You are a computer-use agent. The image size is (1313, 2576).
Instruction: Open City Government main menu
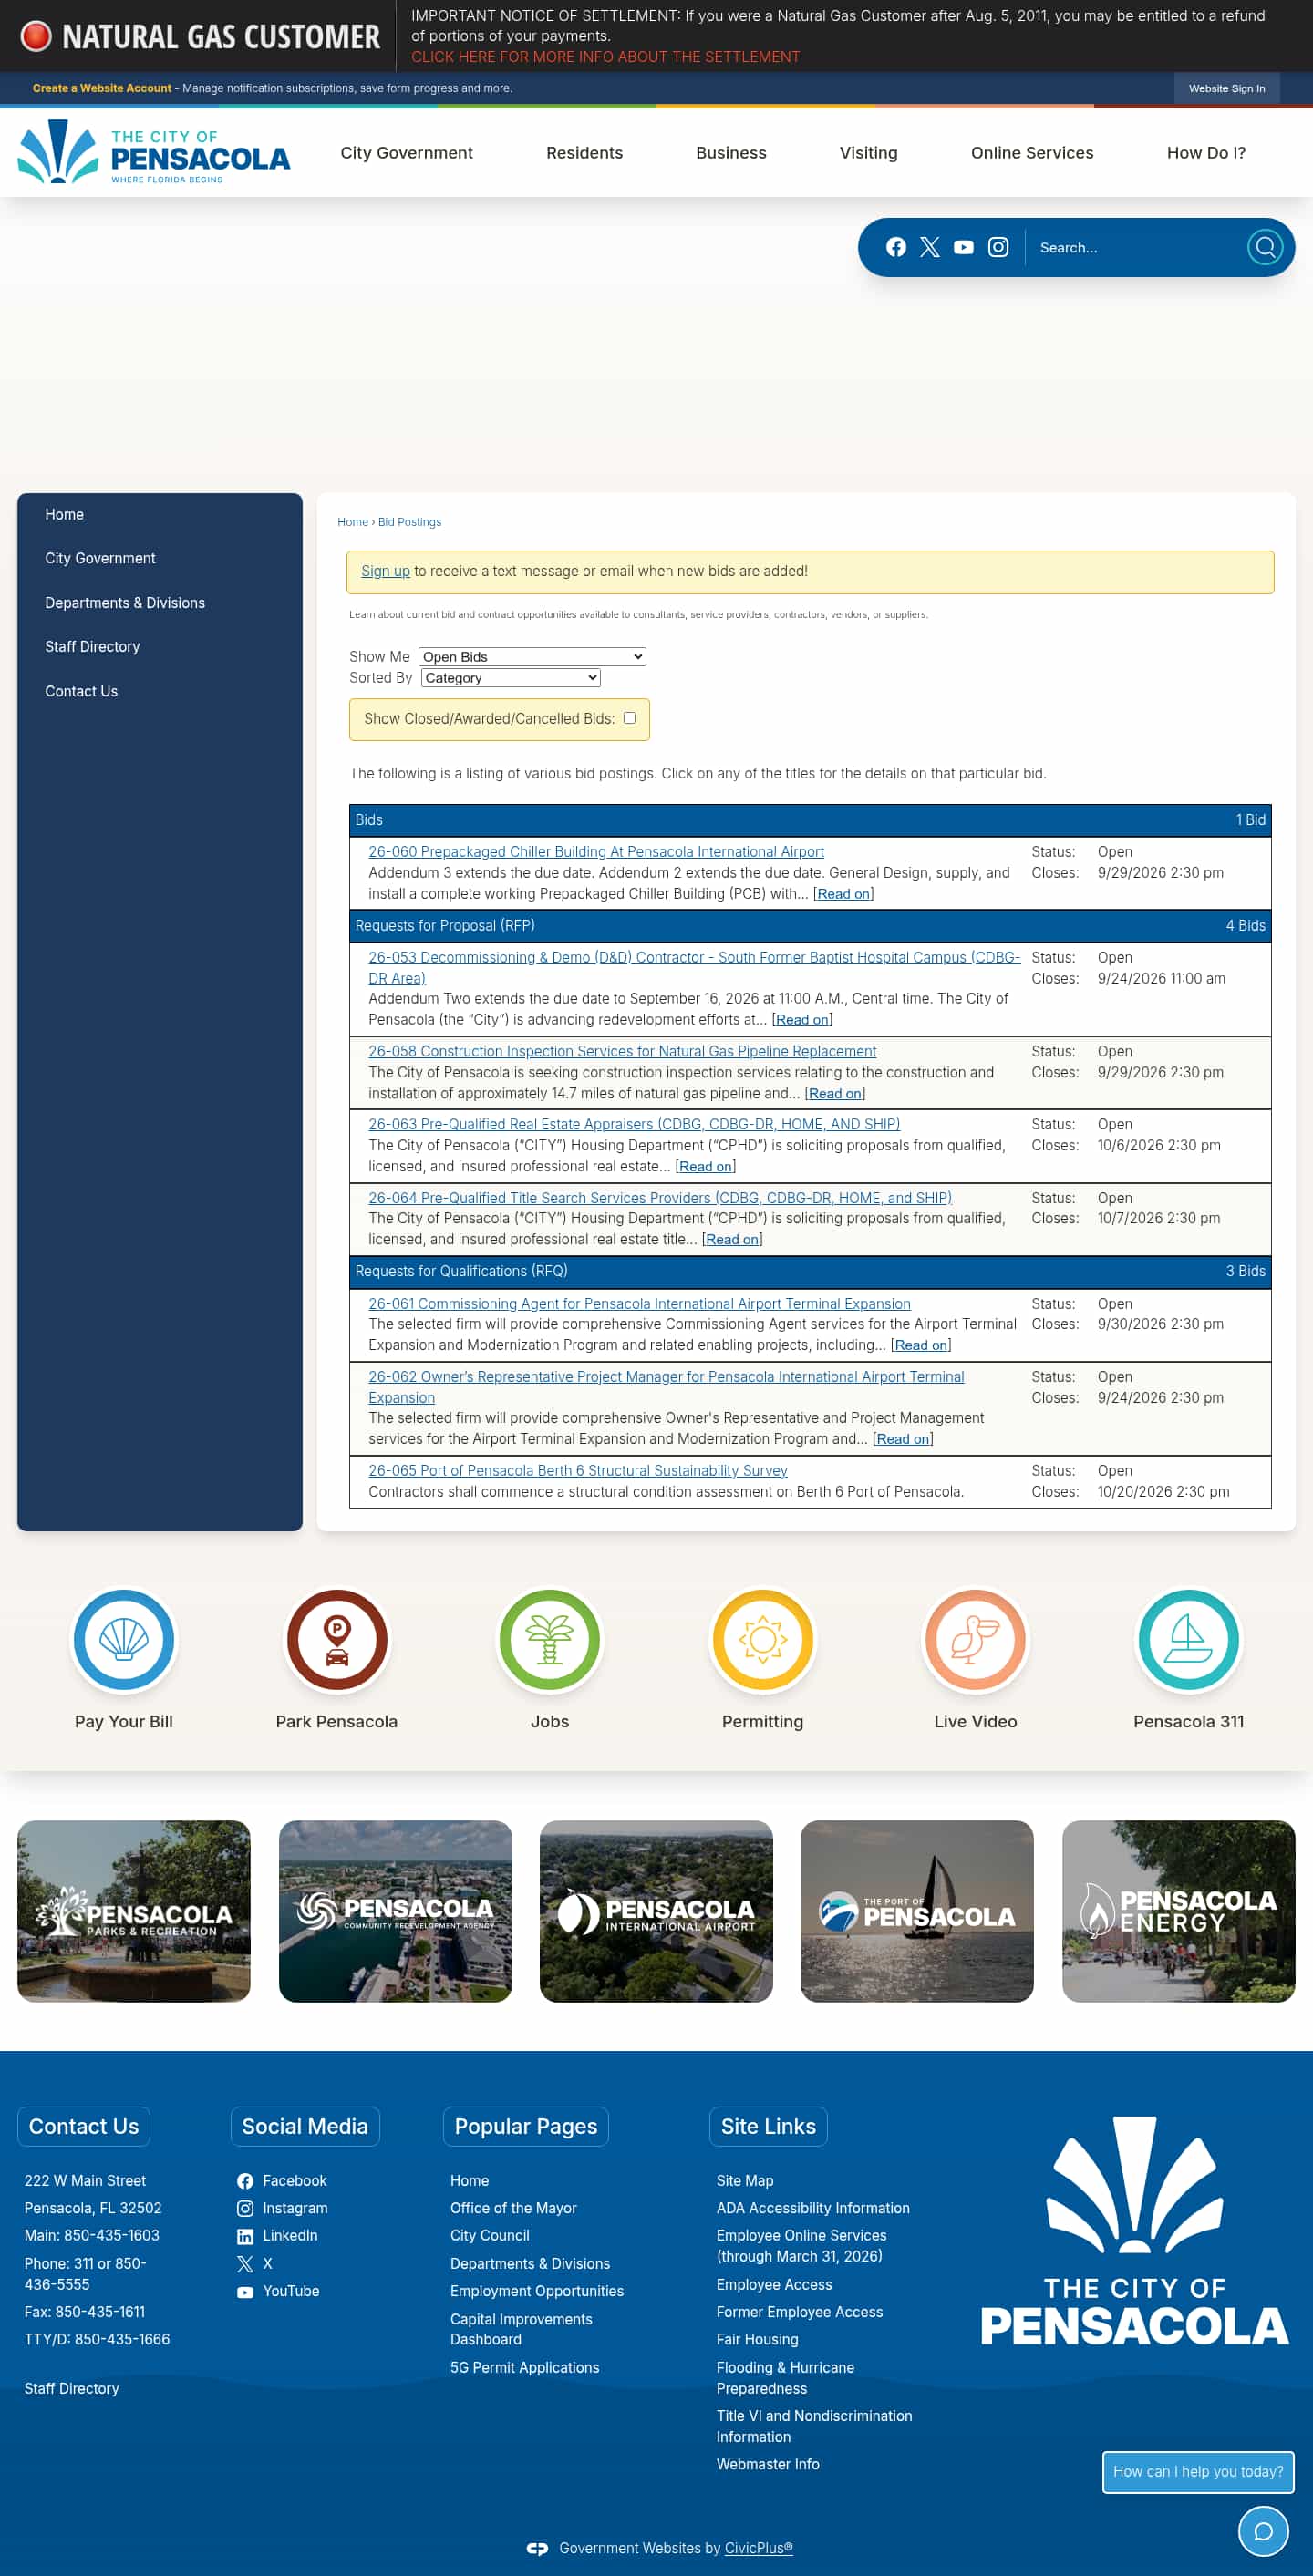pyautogui.click(x=407, y=153)
